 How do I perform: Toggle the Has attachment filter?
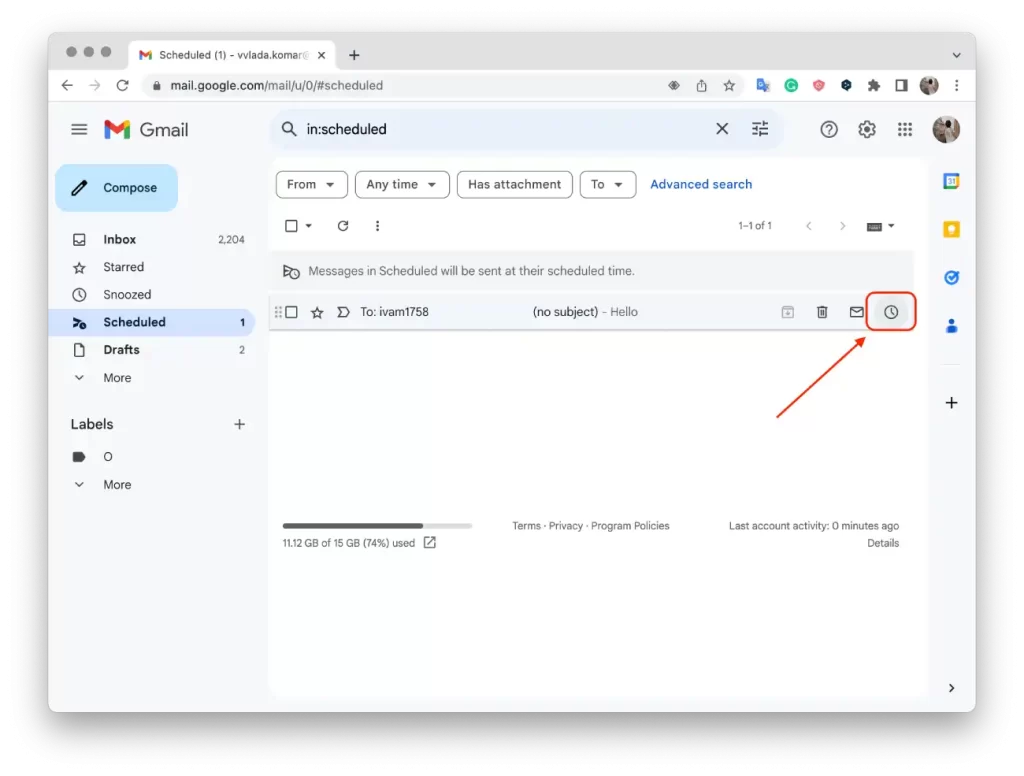[x=515, y=185]
